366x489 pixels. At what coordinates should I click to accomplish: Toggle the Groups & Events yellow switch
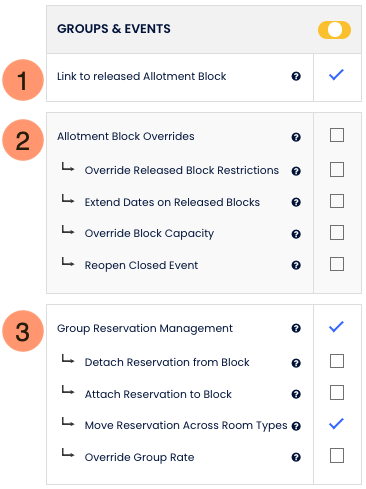point(334,30)
